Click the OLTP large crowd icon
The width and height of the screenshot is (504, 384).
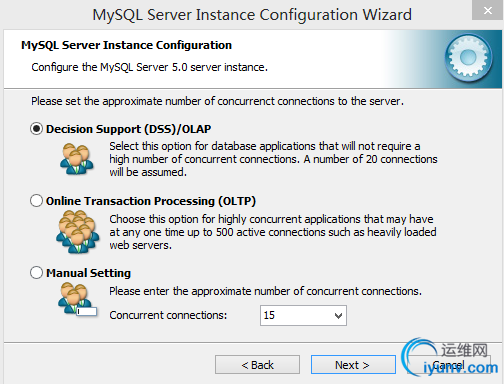78,232
